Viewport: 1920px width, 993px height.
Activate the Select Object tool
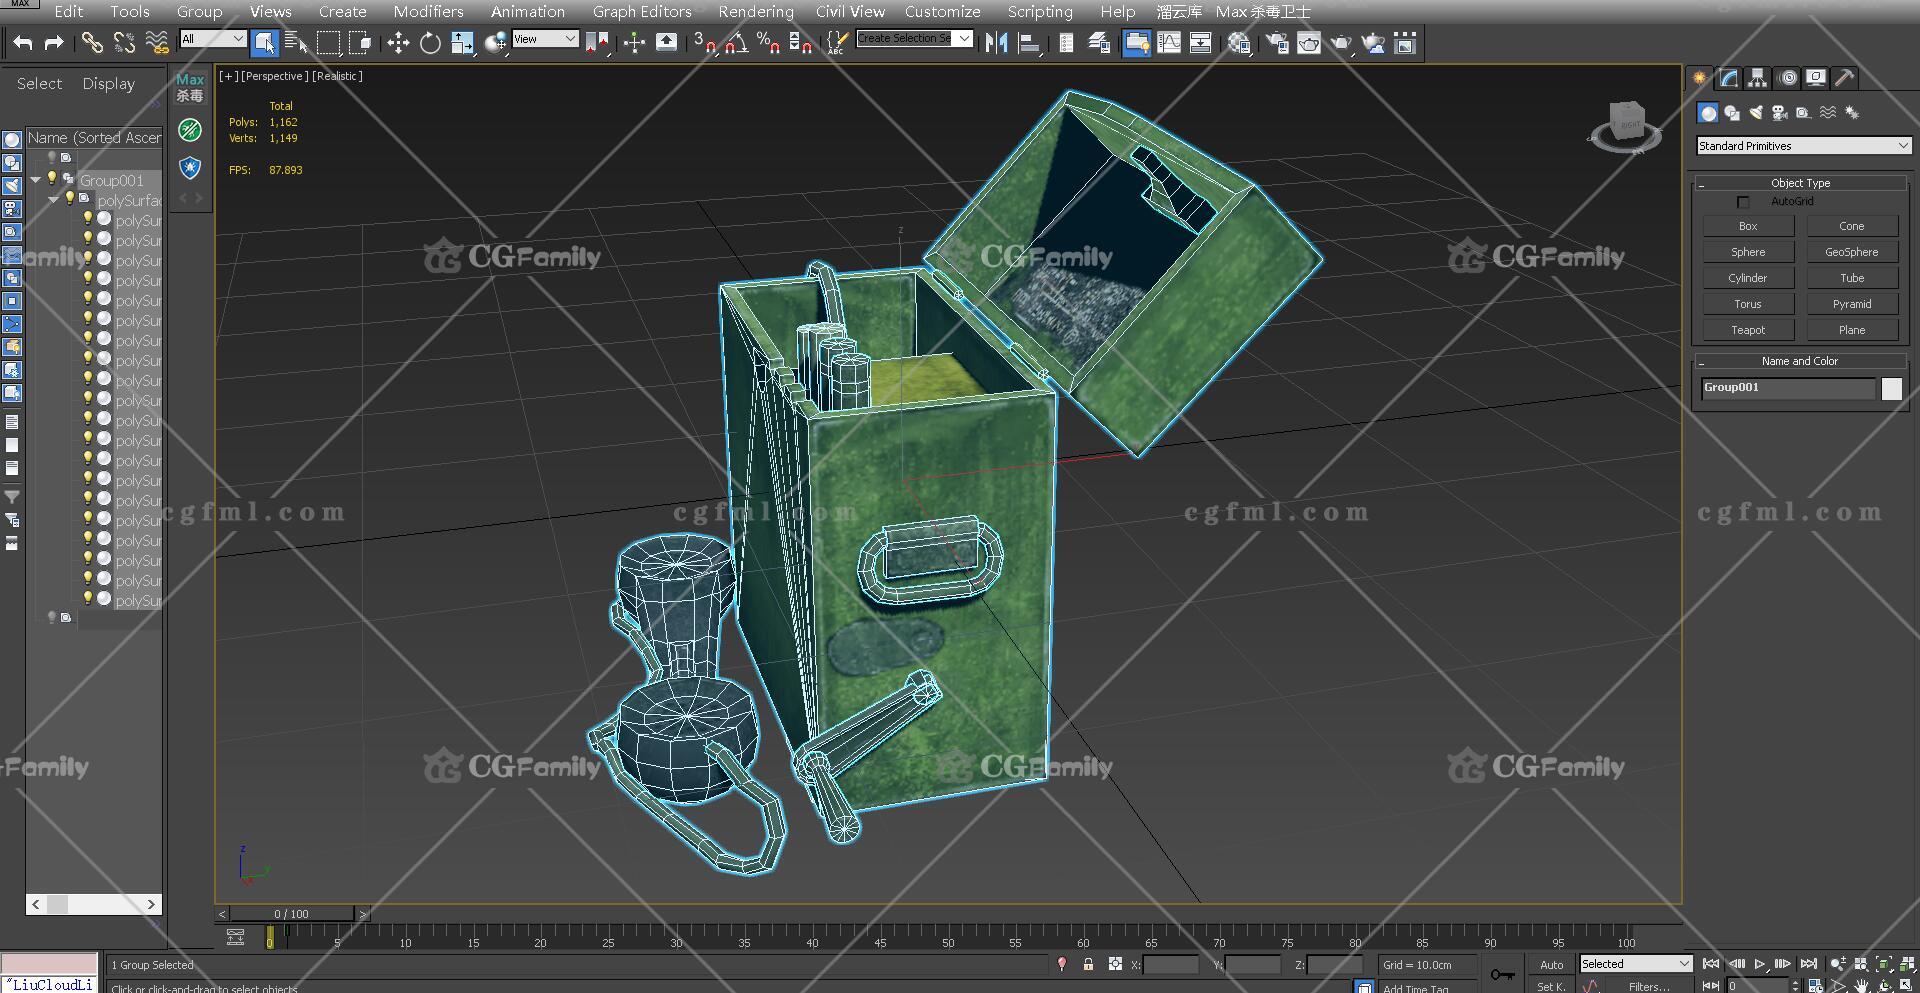point(265,42)
